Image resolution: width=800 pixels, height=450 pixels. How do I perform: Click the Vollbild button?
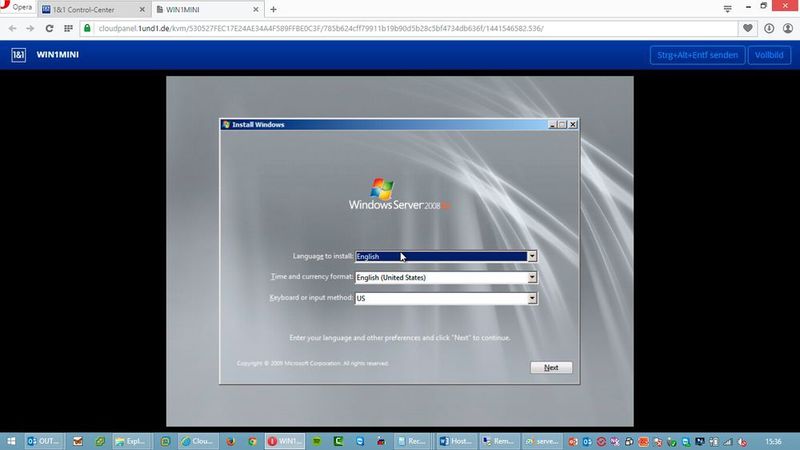click(769, 55)
